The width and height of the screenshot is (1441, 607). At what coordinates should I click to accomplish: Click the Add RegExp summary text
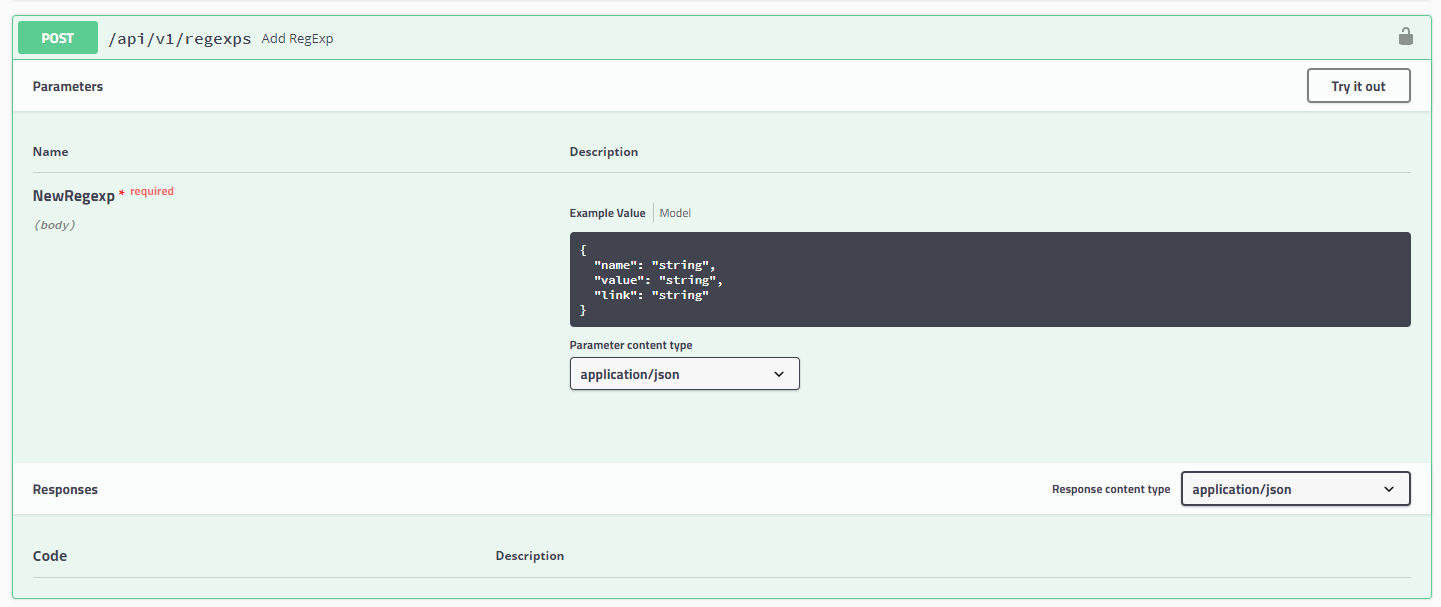point(297,39)
